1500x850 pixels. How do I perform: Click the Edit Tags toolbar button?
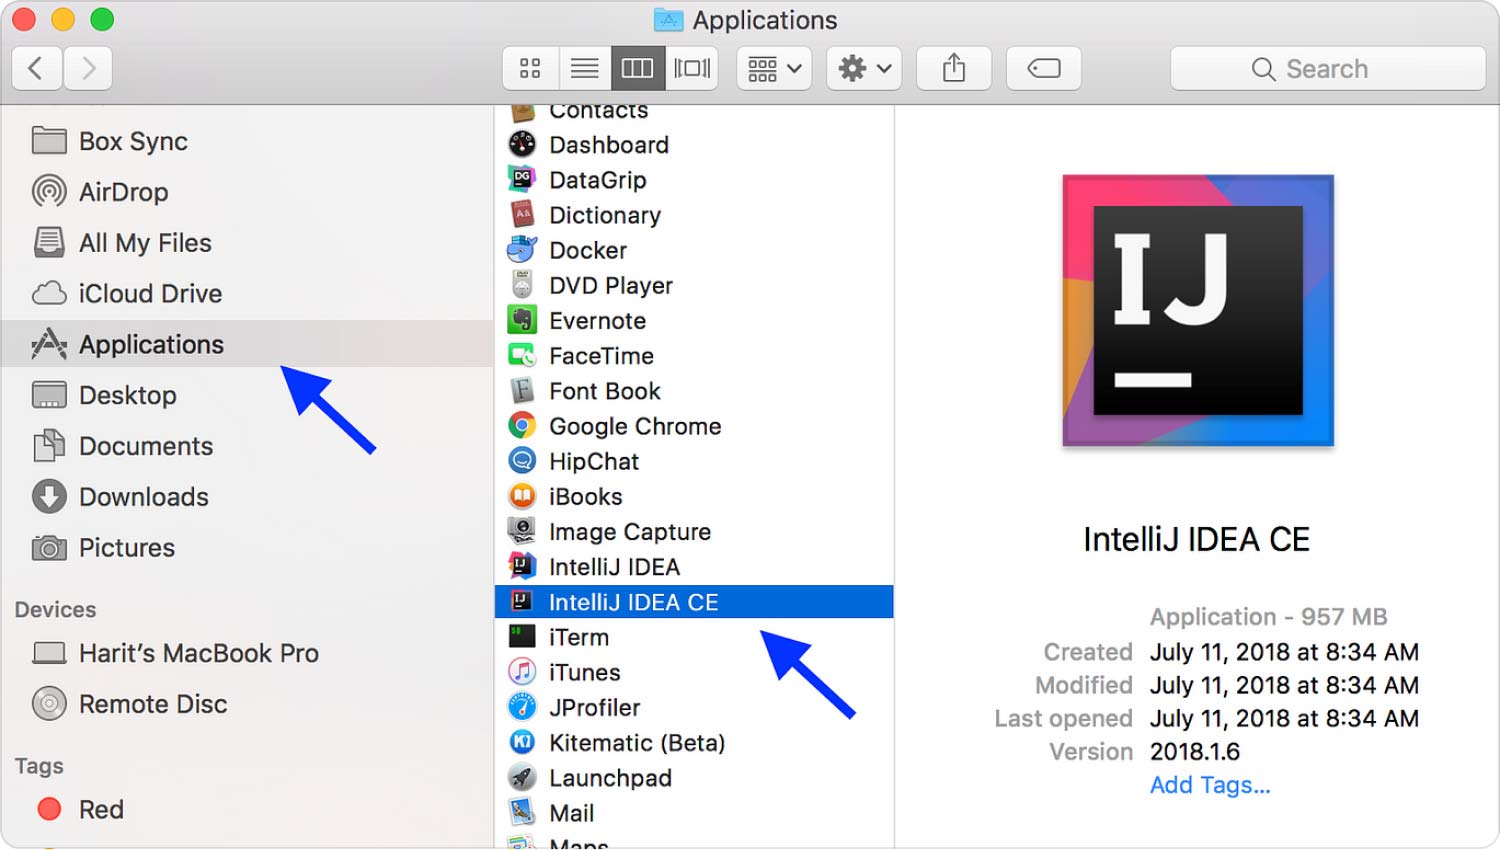tap(1044, 69)
